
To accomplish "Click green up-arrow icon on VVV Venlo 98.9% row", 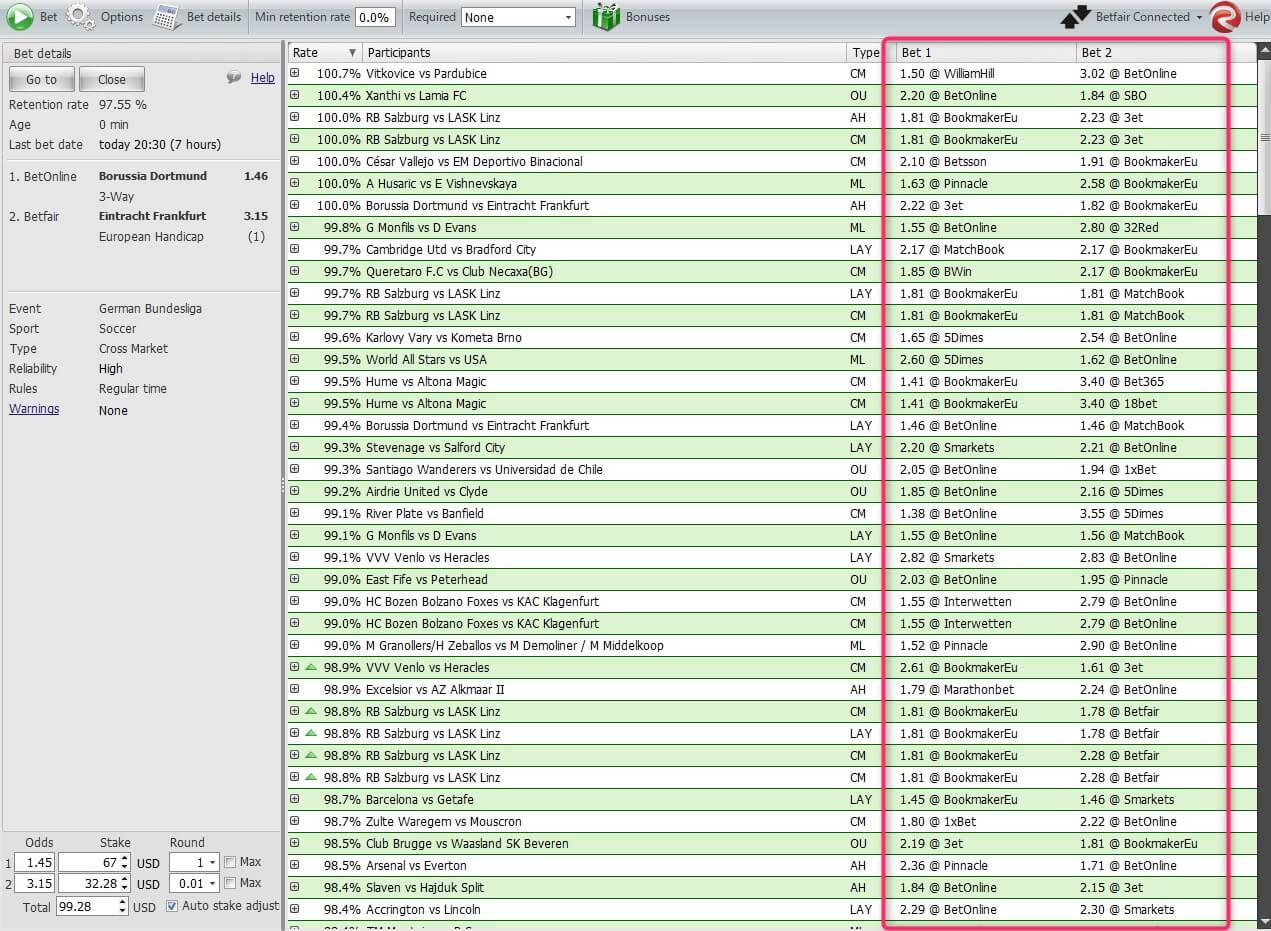I will pyautogui.click(x=311, y=667).
